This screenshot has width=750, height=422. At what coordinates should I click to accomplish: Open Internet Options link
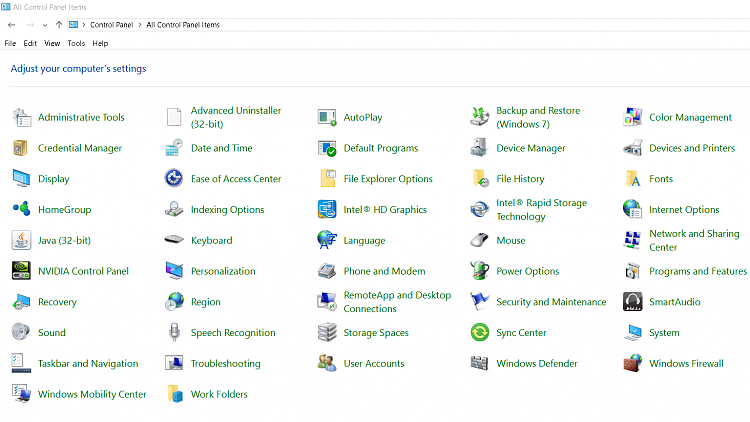tap(684, 209)
